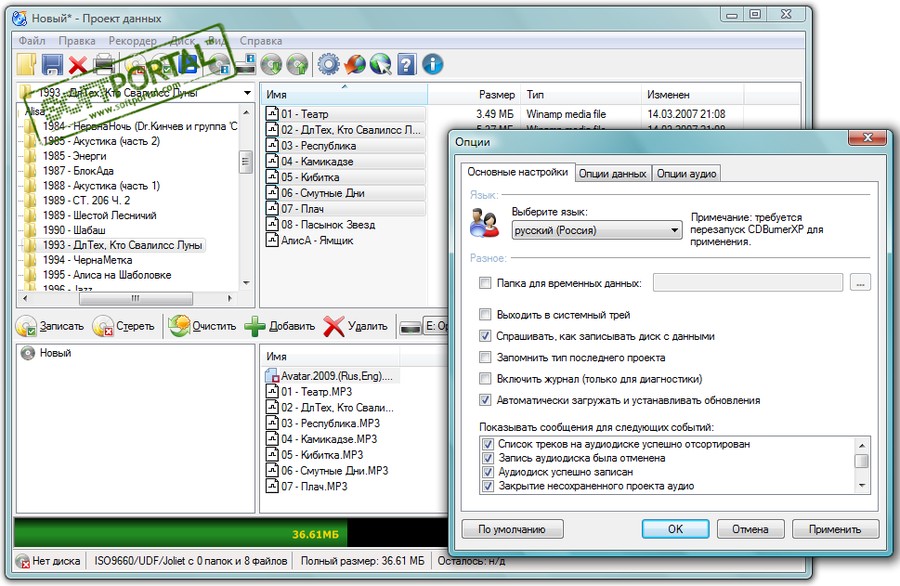Open the Файл menu
This screenshot has width=900, height=586.
32,41
